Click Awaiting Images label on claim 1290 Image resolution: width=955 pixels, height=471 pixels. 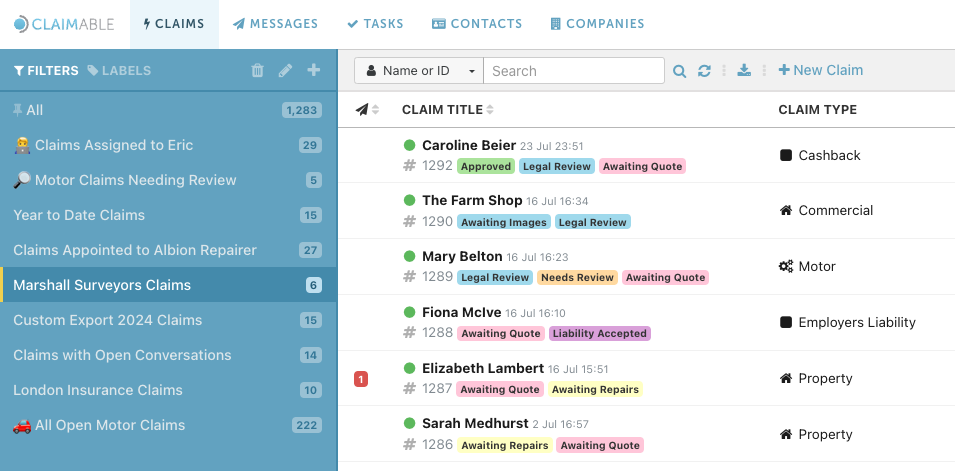tap(504, 222)
